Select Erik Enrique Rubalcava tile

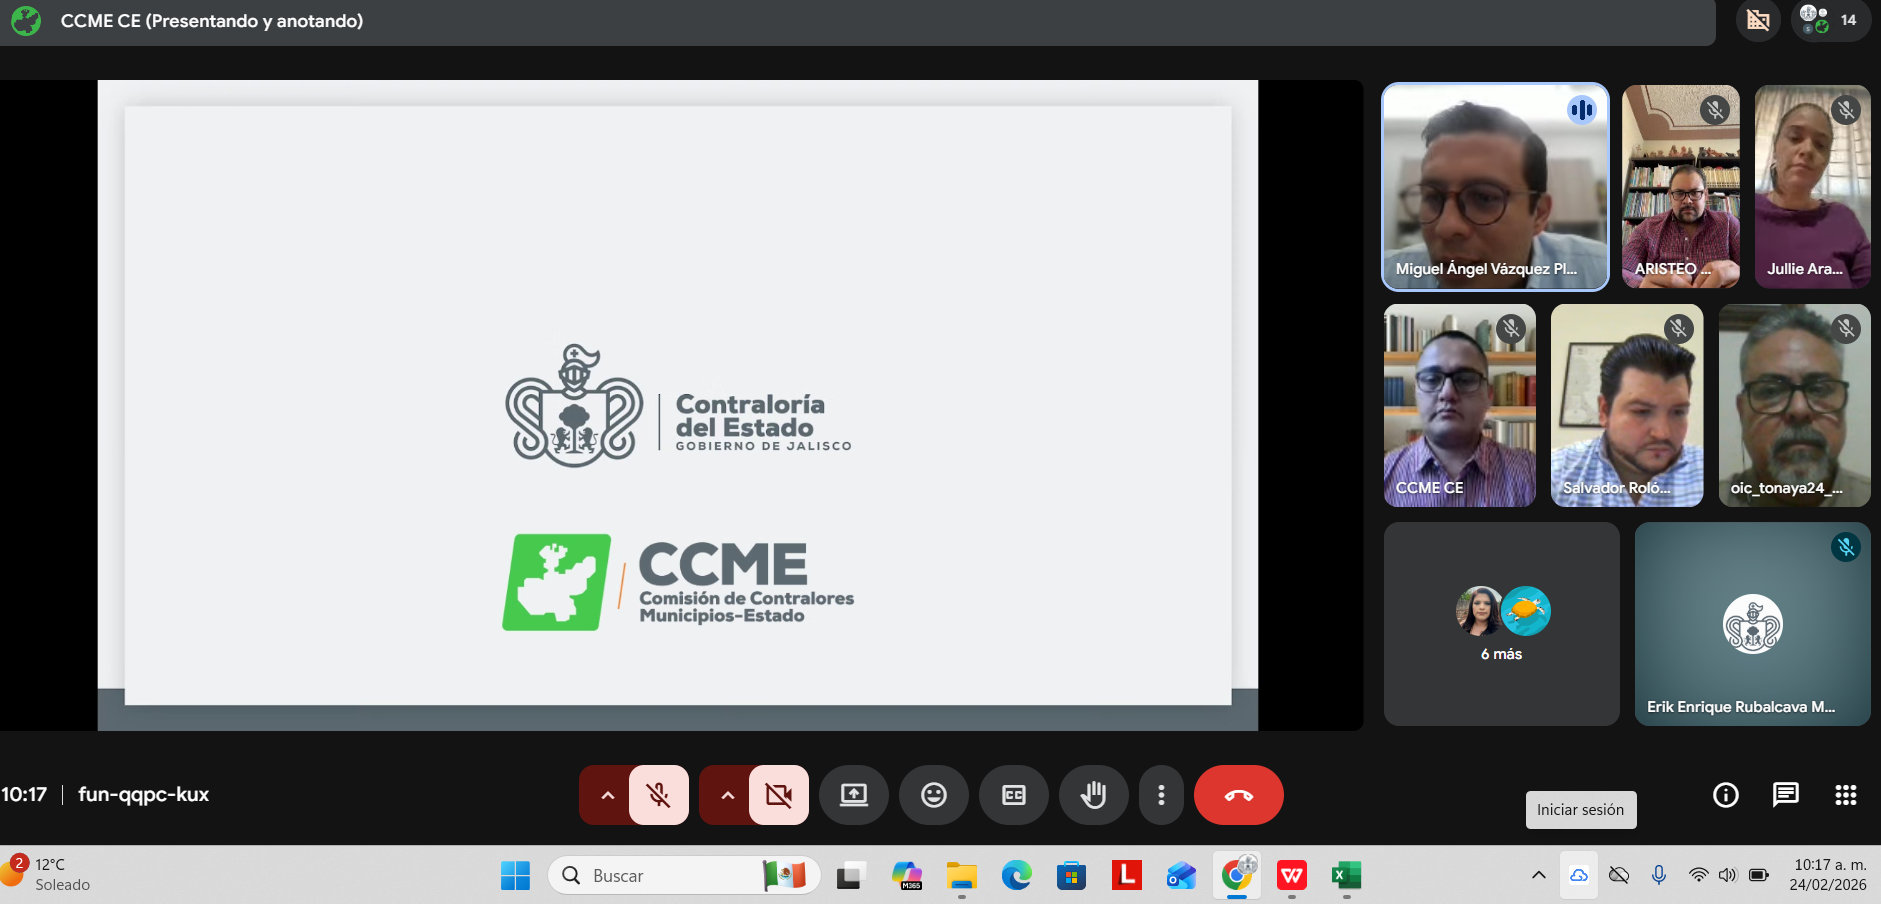coord(1753,624)
